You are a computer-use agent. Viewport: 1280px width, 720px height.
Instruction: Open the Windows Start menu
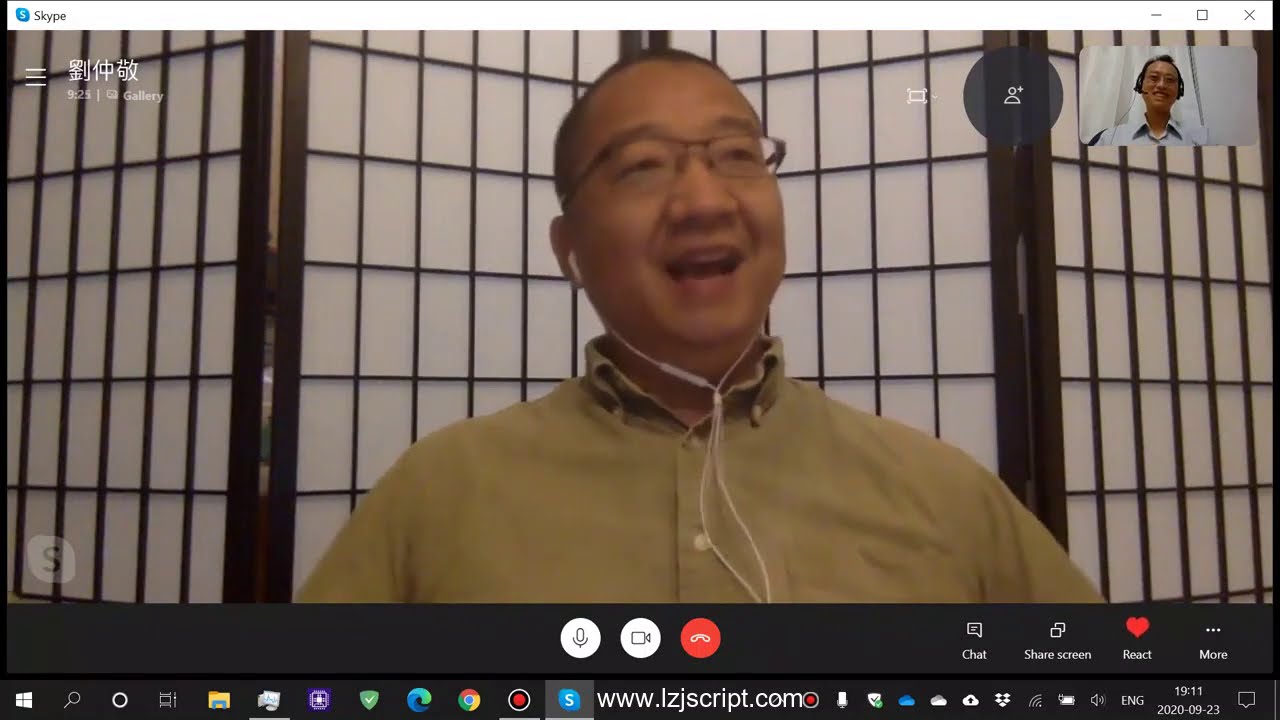pyautogui.click(x=24, y=700)
